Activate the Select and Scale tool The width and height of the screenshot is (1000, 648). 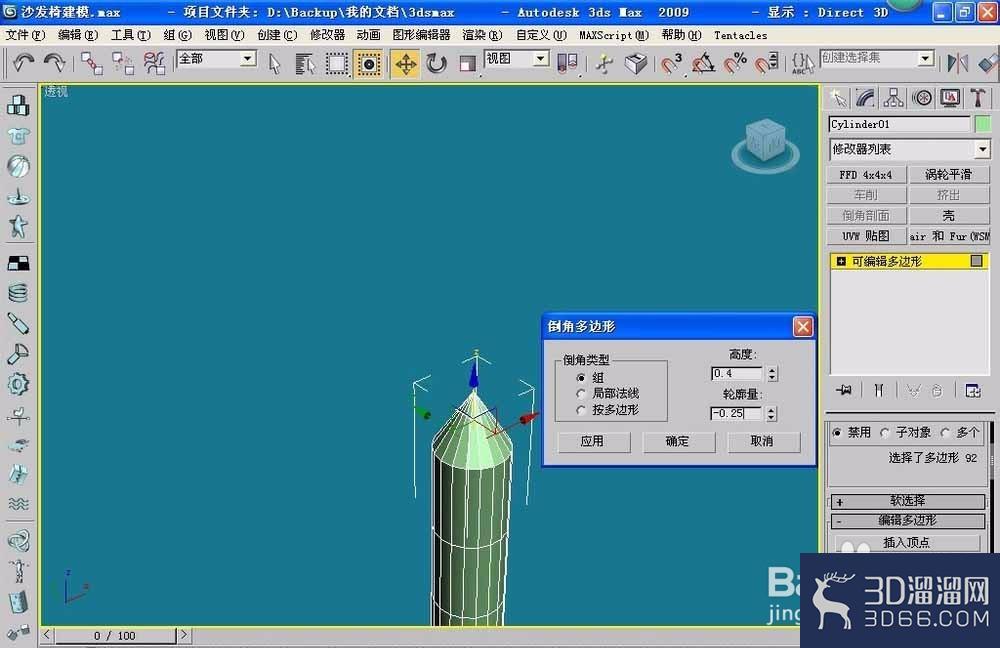tap(468, 64)
